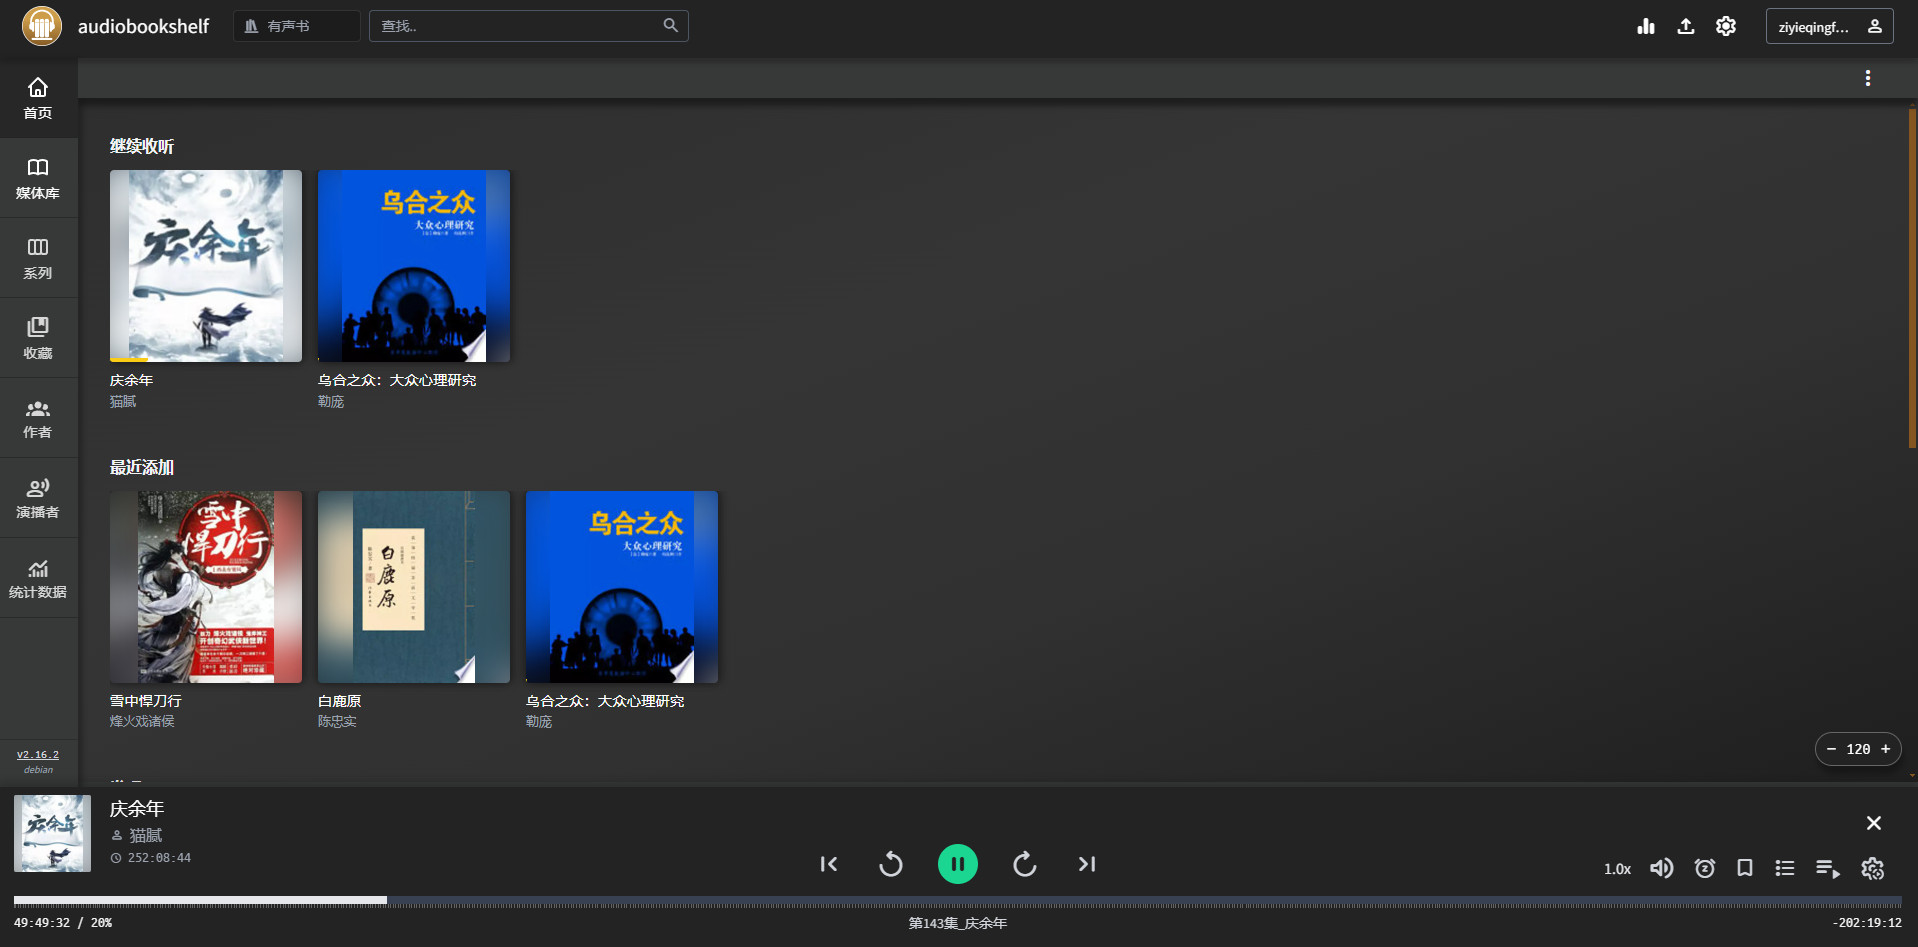Image resolution: width=1918 pixels, height=947 pixels.
Task: Open the settings gear in header
Action: pyautogui.click(x=1726, y=26)
